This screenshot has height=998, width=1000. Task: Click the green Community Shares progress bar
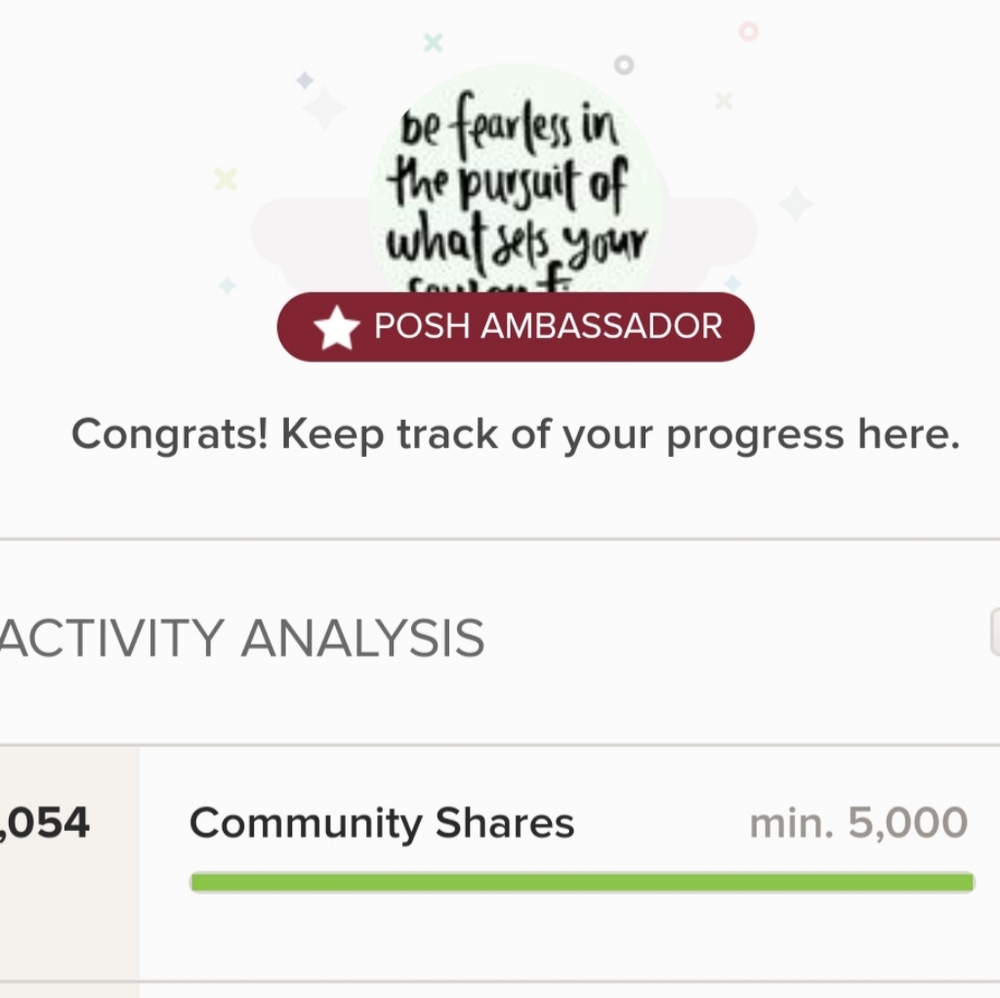[581, 882]
